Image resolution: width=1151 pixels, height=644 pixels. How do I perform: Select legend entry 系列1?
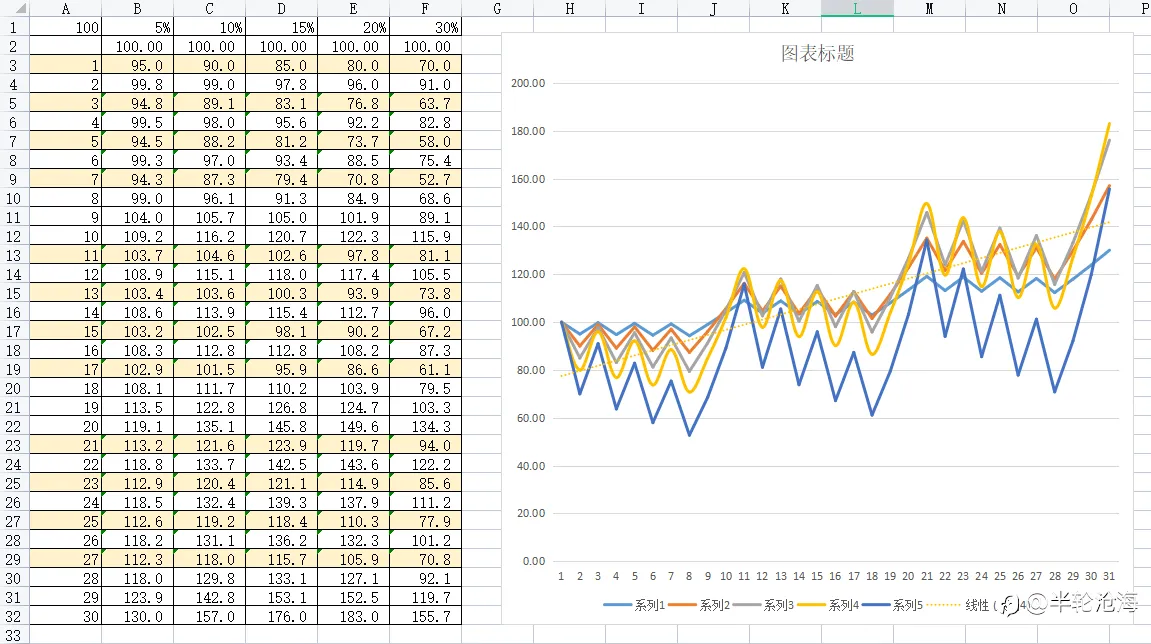pos(634,605)
